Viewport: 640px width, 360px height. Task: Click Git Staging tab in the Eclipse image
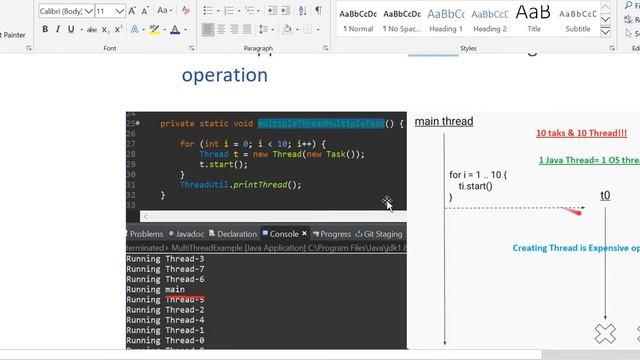pos(379,234)
